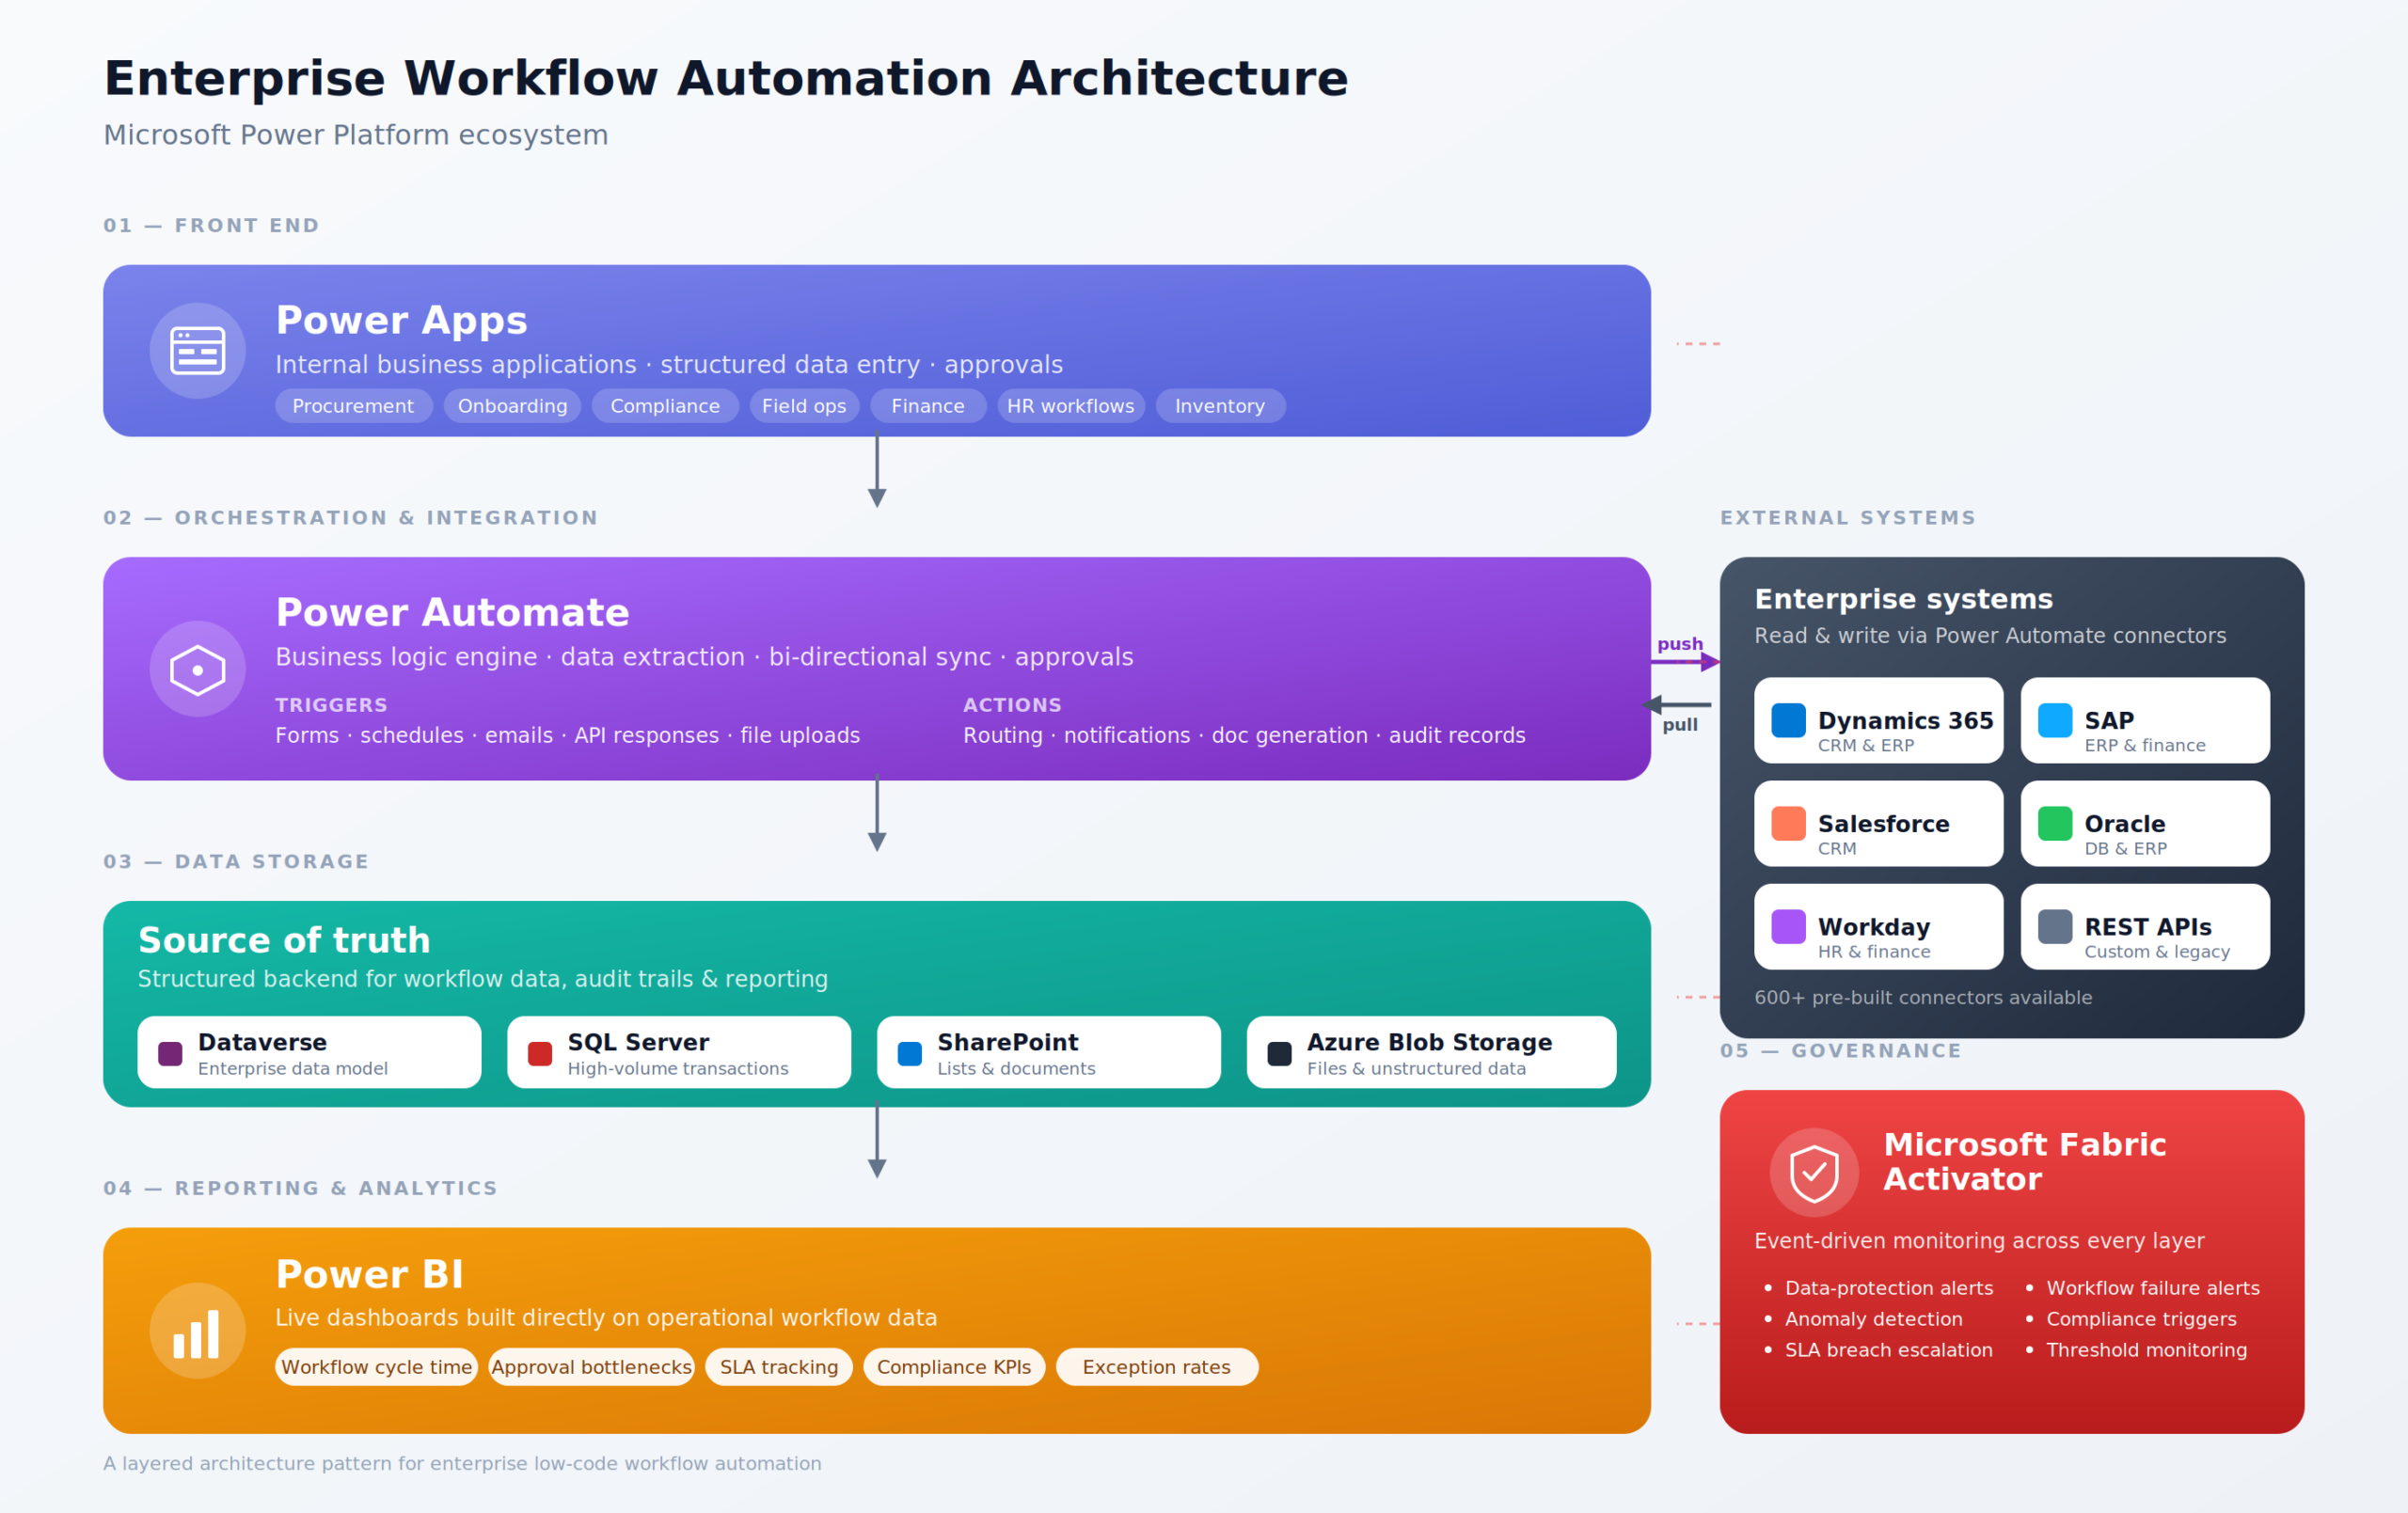Click the Exception rates tag
2408x1513 pixels.
coord(1156,1367)
